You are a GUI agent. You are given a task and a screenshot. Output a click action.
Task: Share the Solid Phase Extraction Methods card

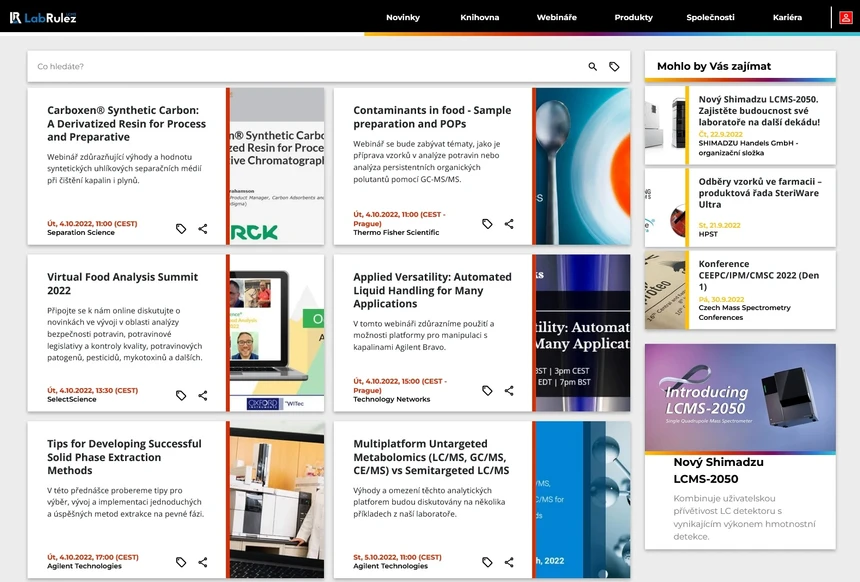coord(203,562)
